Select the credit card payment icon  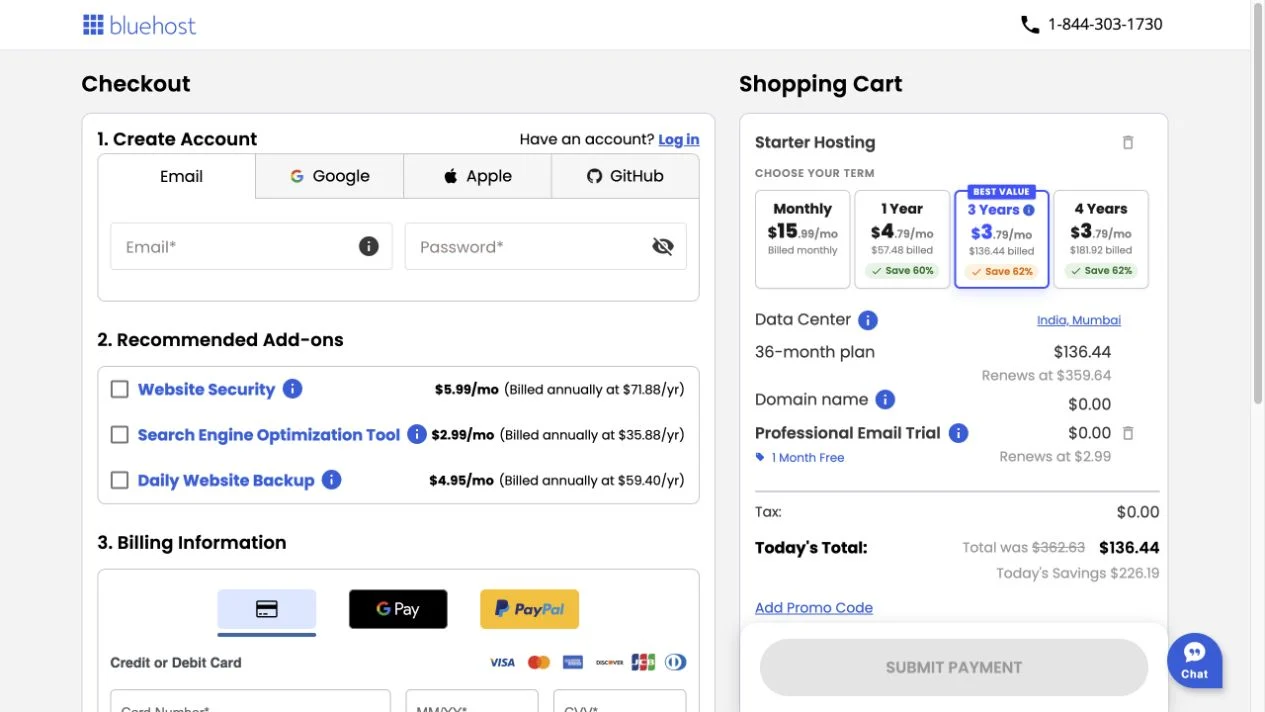(x=267, y=609)
